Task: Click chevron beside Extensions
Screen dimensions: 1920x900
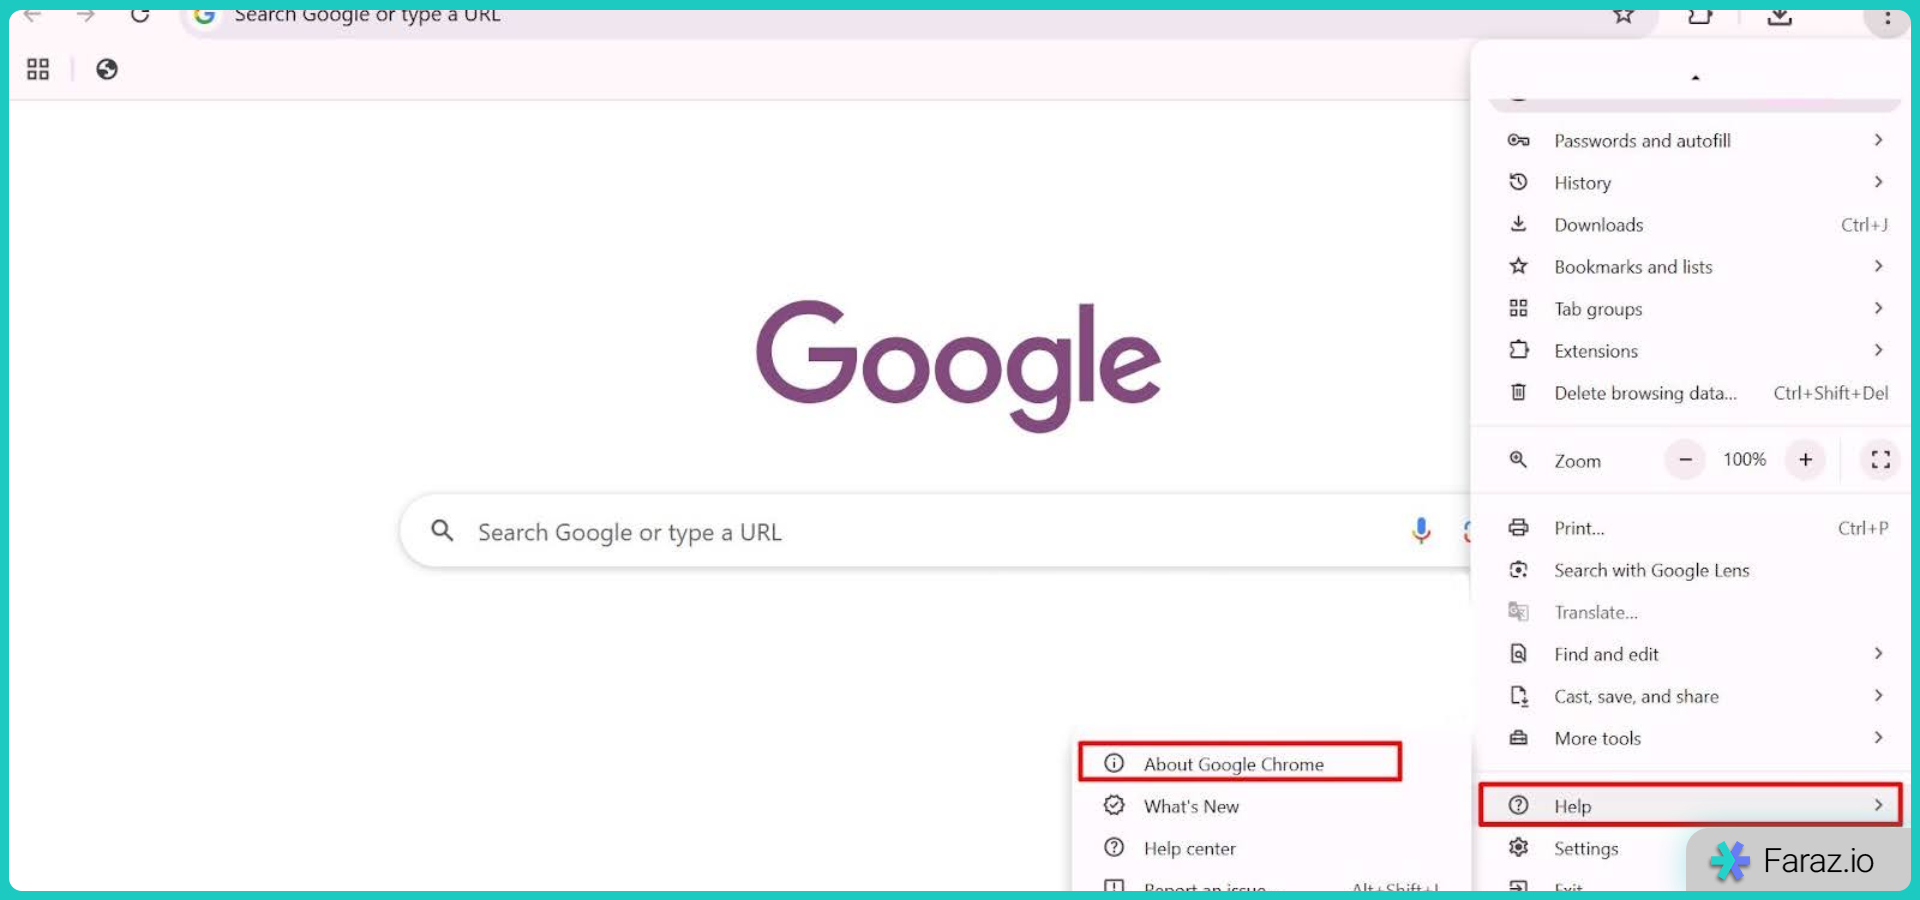Action: [x=1878, y=350]
